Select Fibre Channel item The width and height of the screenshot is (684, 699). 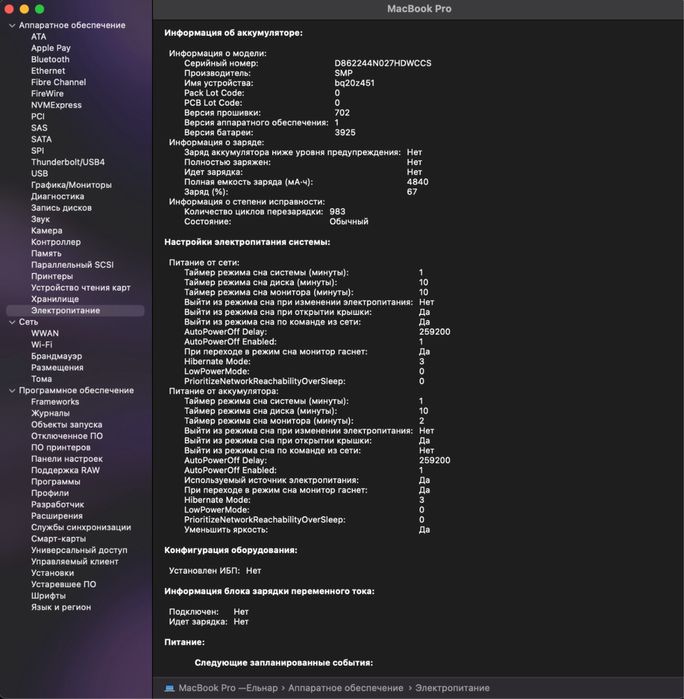pos(58,82)
